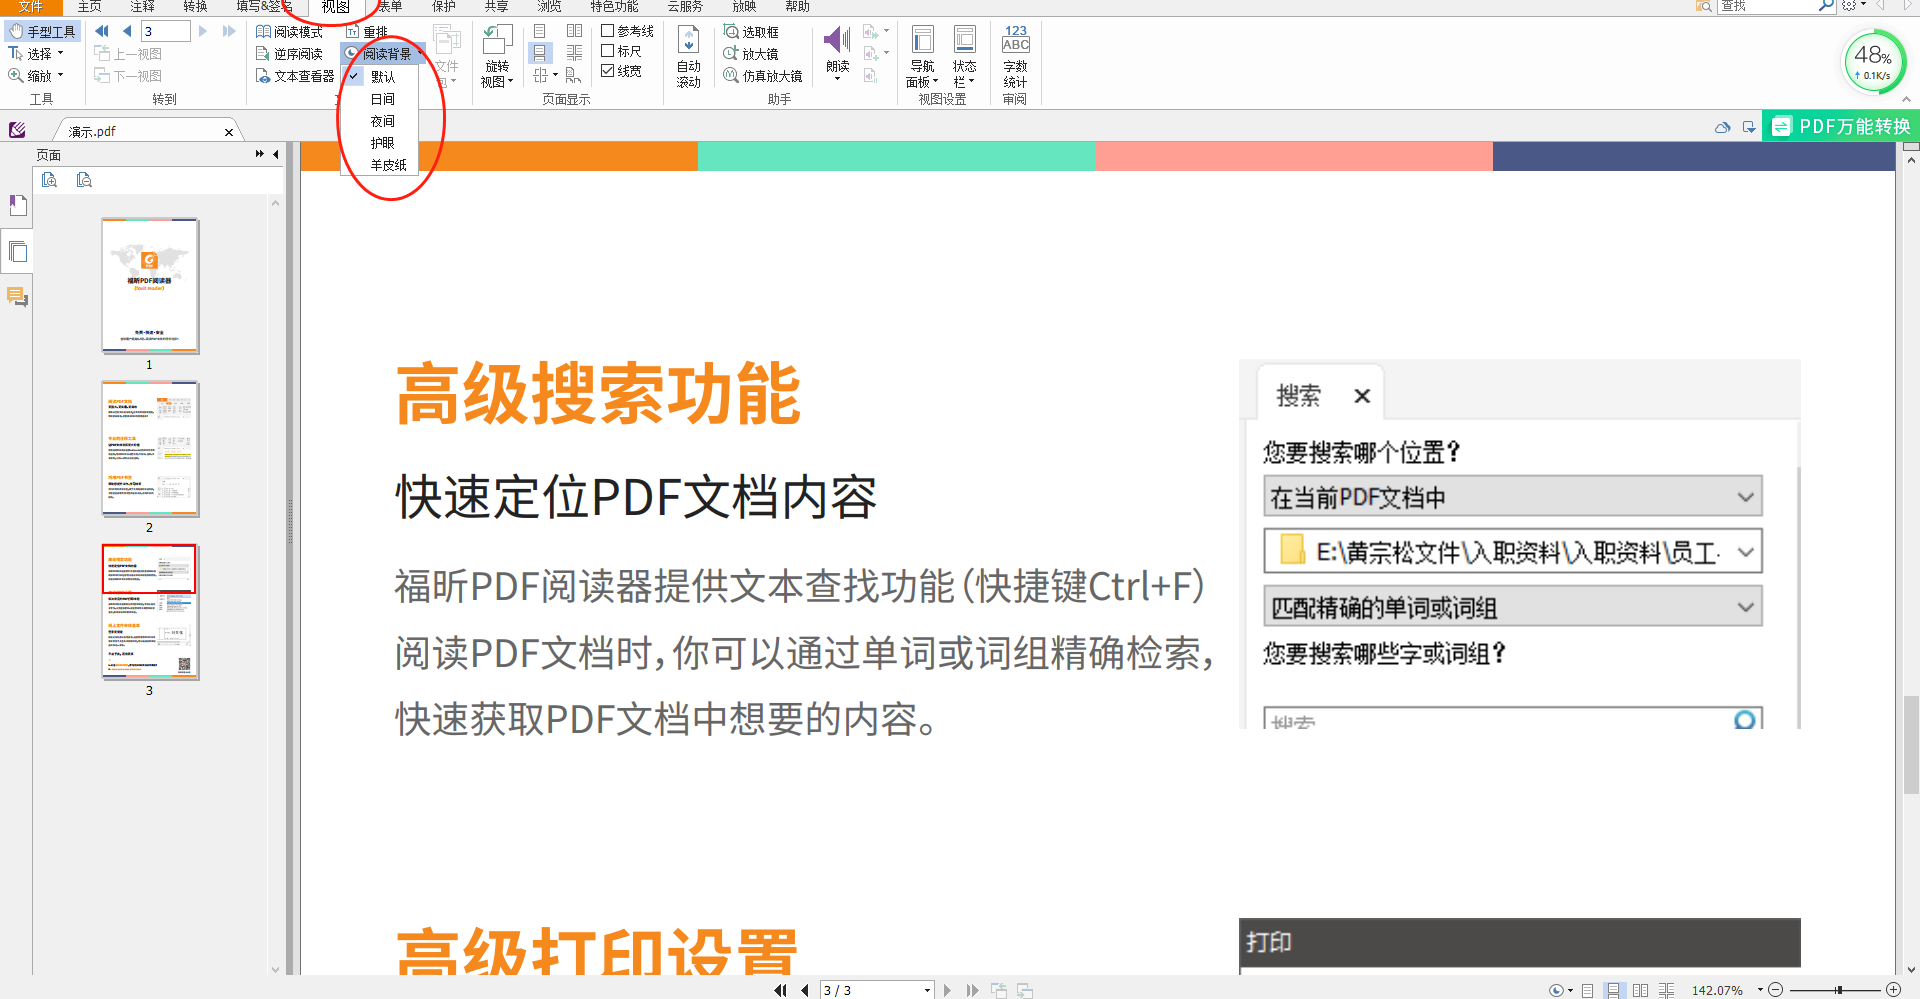Enable 逆序阅读 reverse reading
The height and width of the screenshot is (999, 1920).
click(291, 52)
